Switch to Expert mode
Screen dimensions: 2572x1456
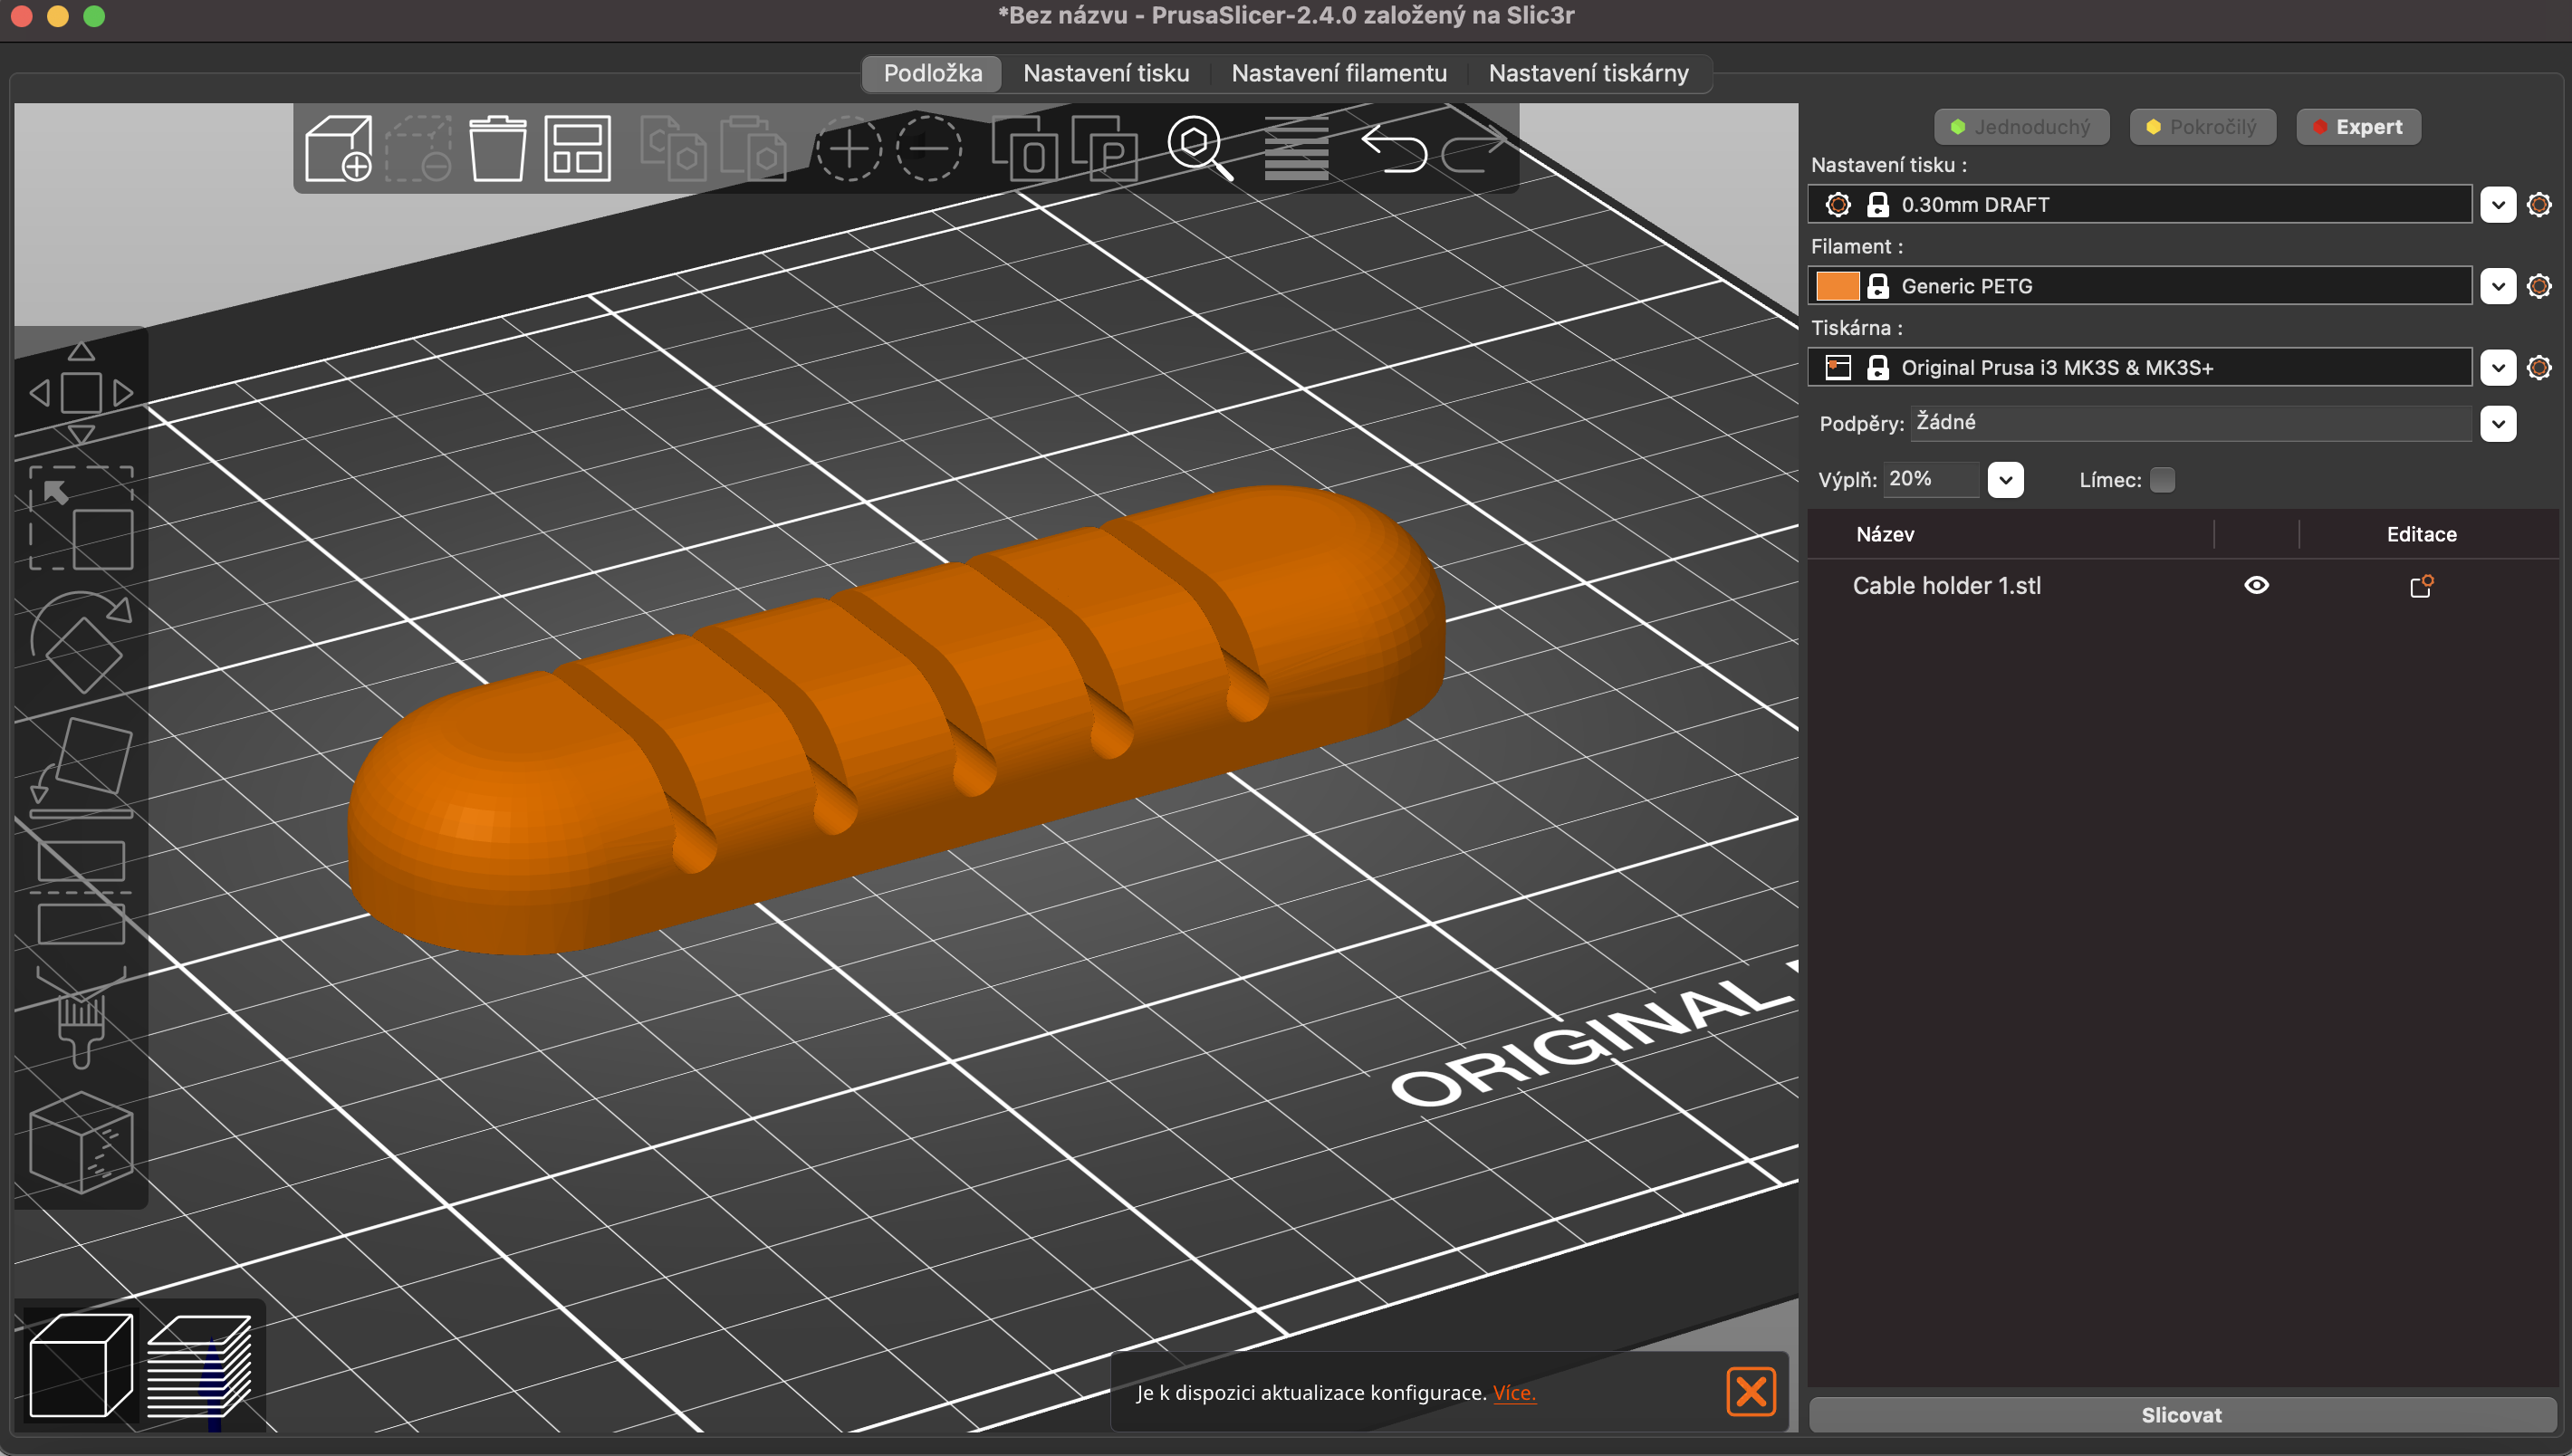(2358, 127)
